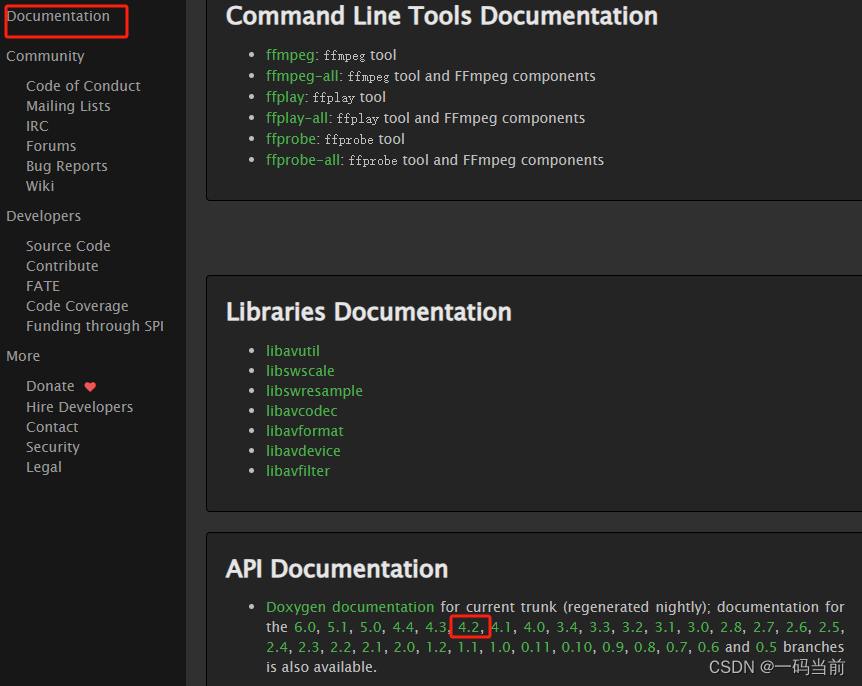This screenshot has height=686, width=862.
Task: Open API docs for version 2.6
Action: pyautogui.click(x=796, y=627)
